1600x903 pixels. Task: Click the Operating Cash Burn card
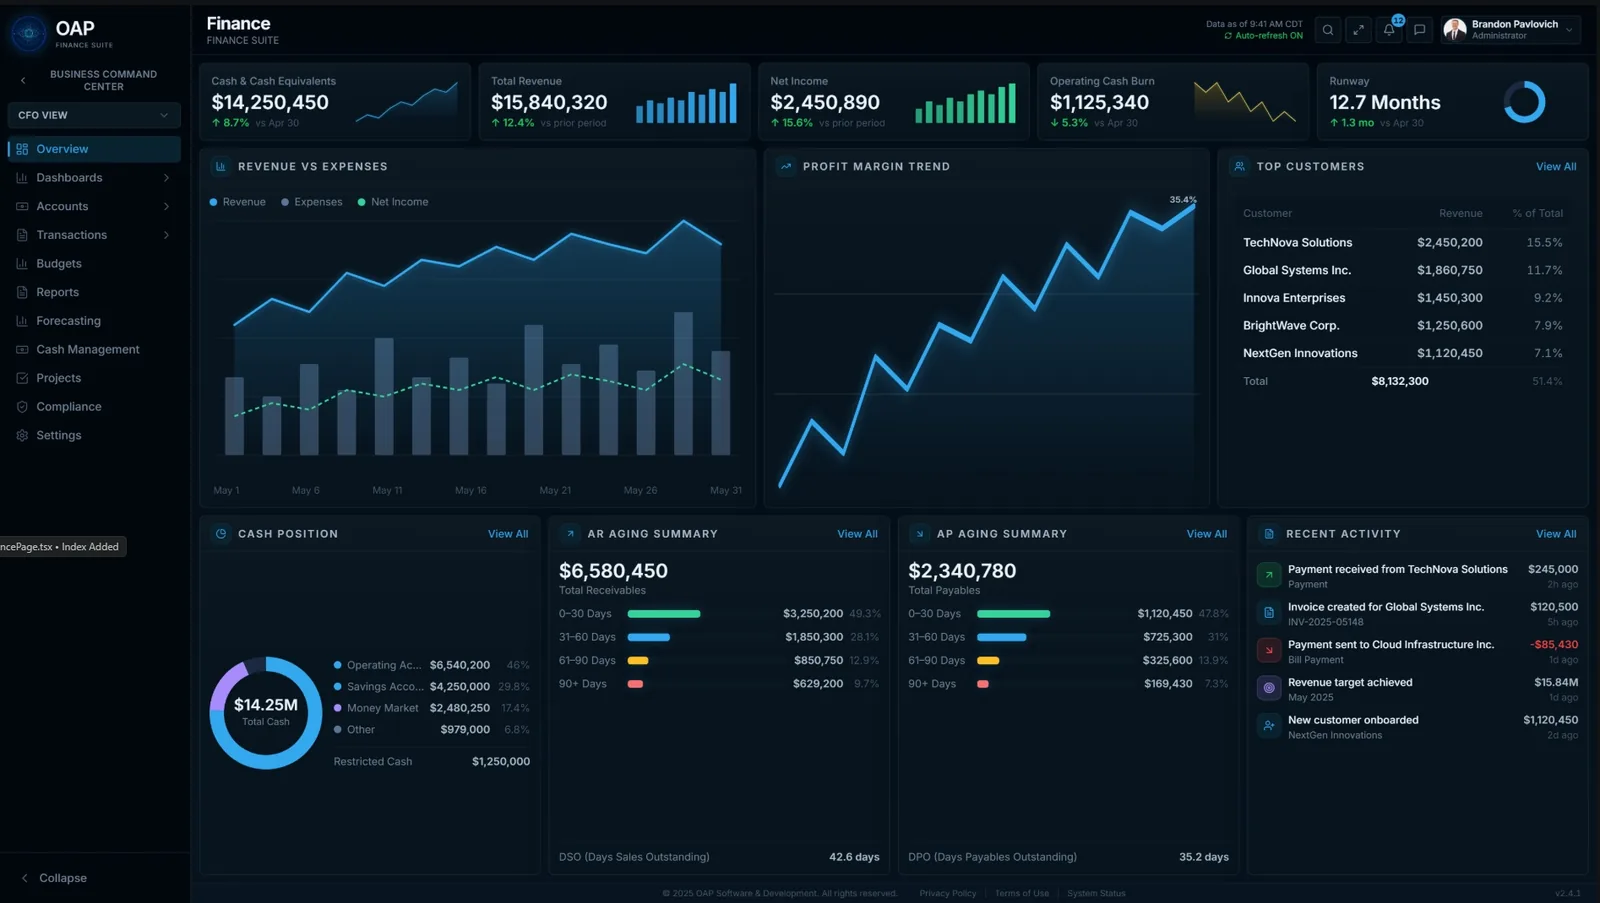(x=1173, y=102)
